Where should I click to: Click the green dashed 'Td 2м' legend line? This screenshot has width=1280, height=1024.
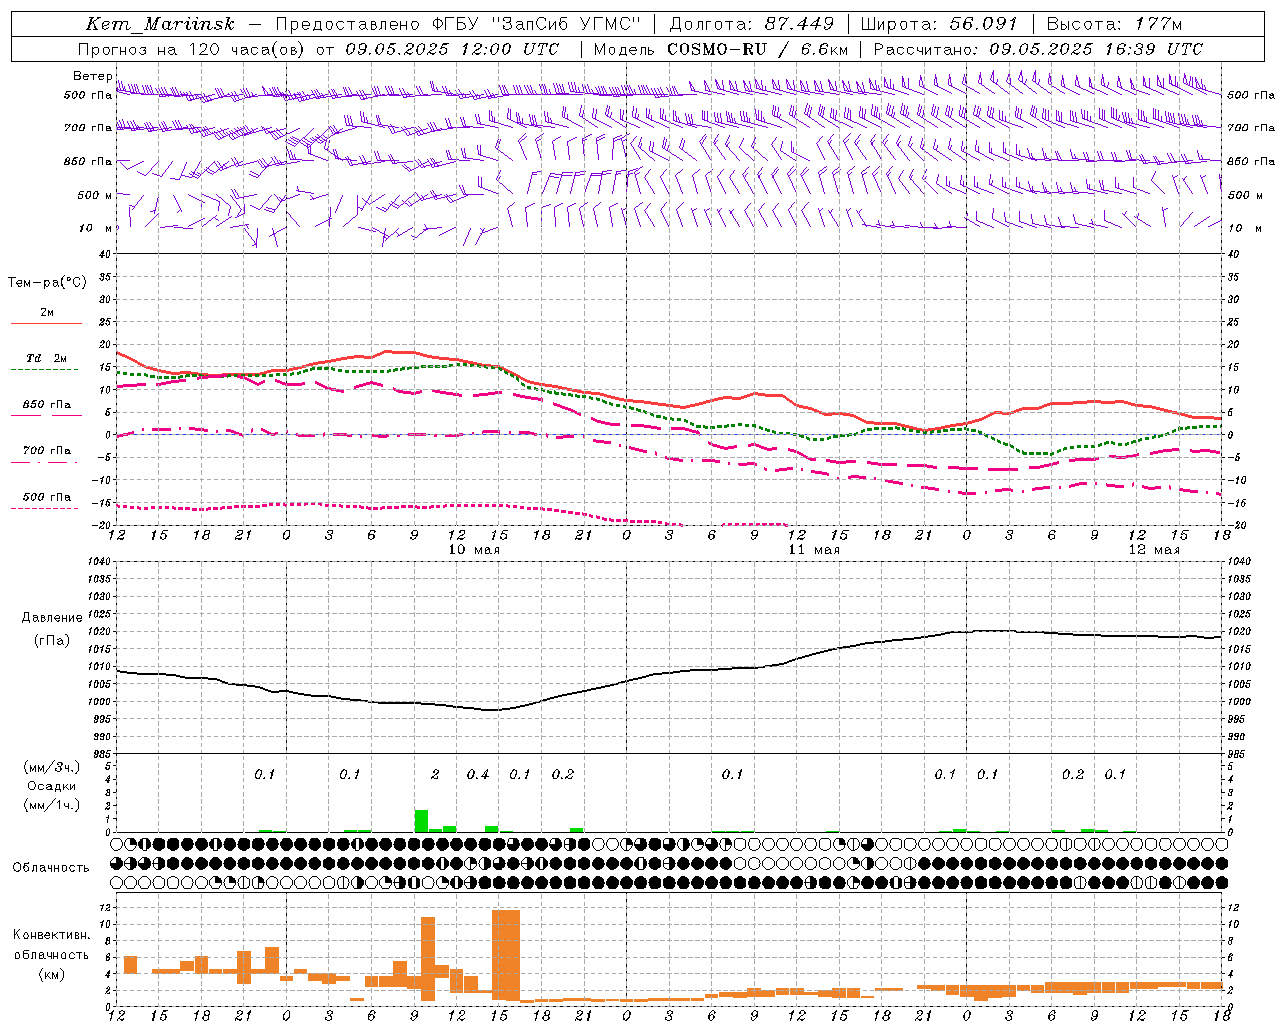(x=45, y=369)
